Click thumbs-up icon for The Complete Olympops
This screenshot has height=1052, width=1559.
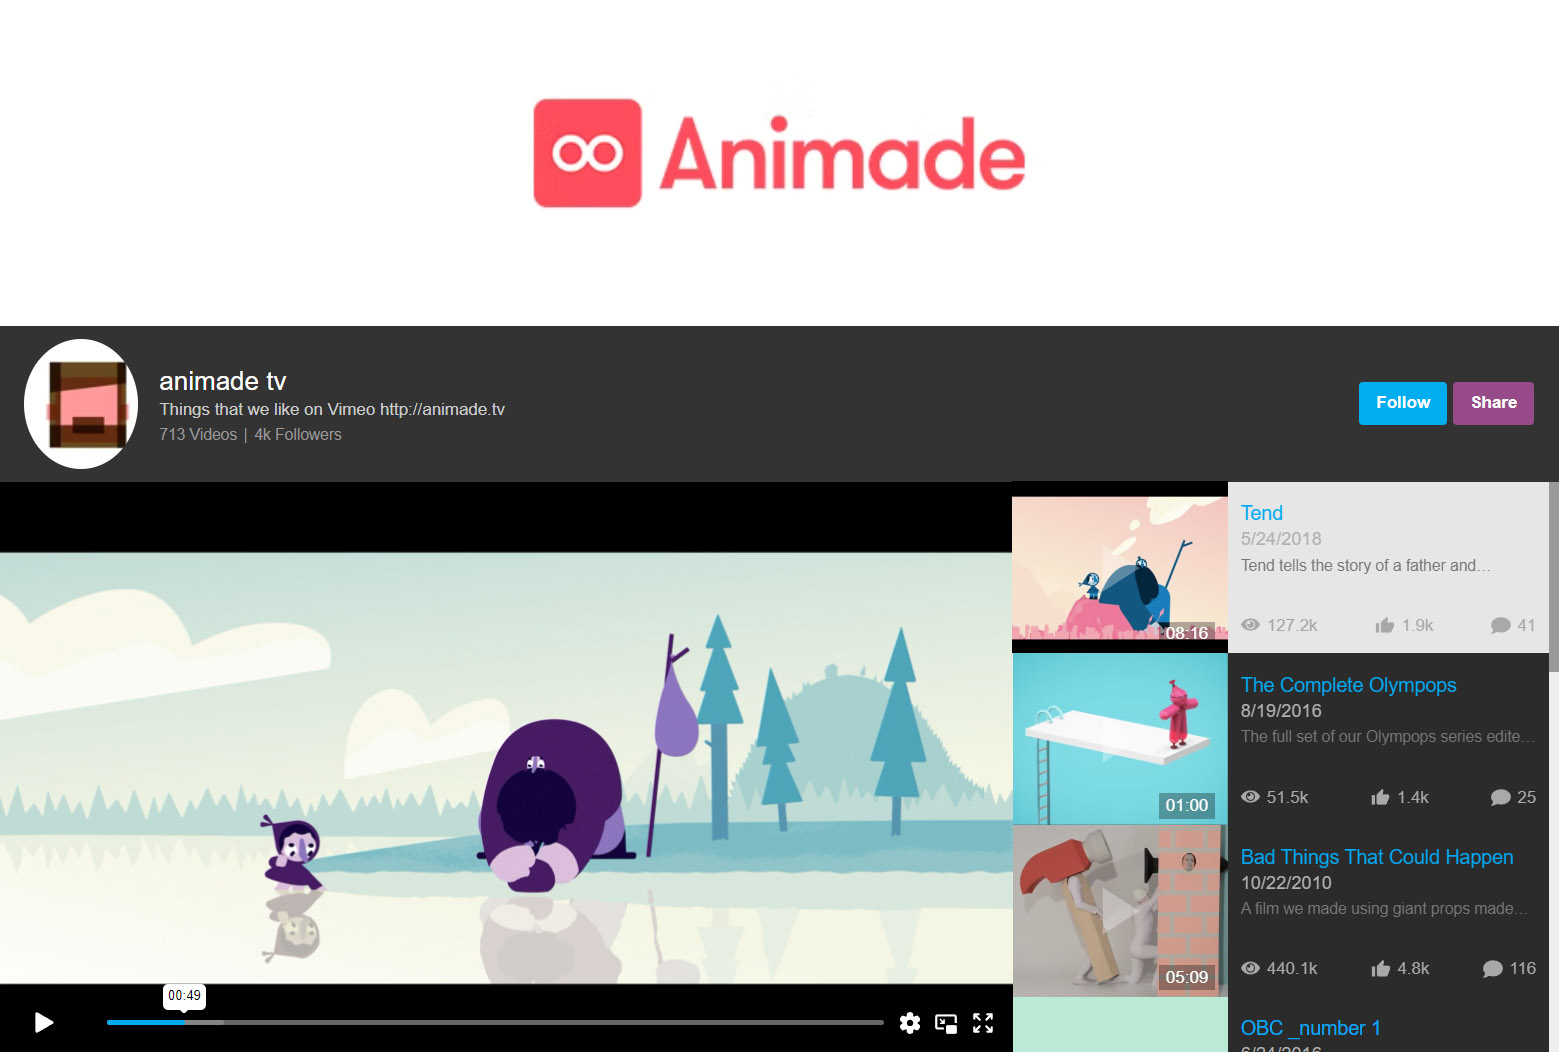1380,797
